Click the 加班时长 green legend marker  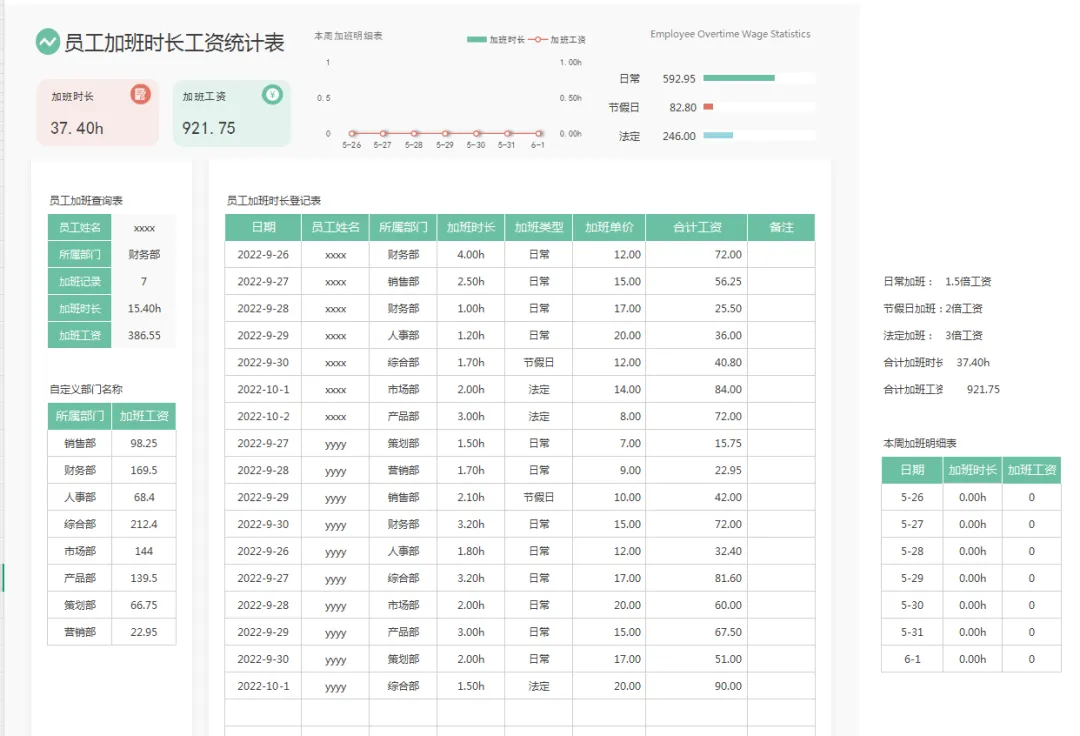coord(477,39)
